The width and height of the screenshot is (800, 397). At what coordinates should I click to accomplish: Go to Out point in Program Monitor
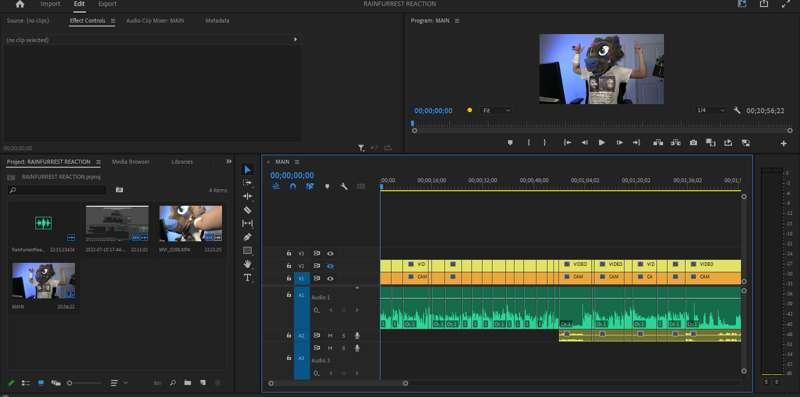coord(636,143)
